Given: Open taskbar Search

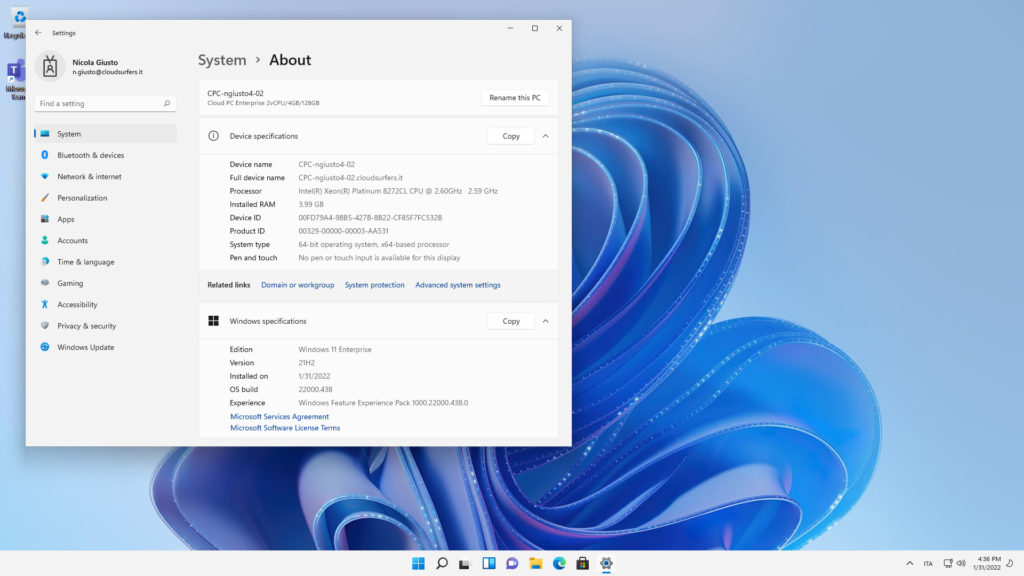Looking at the screenshot, I should [x=441, y=563].
